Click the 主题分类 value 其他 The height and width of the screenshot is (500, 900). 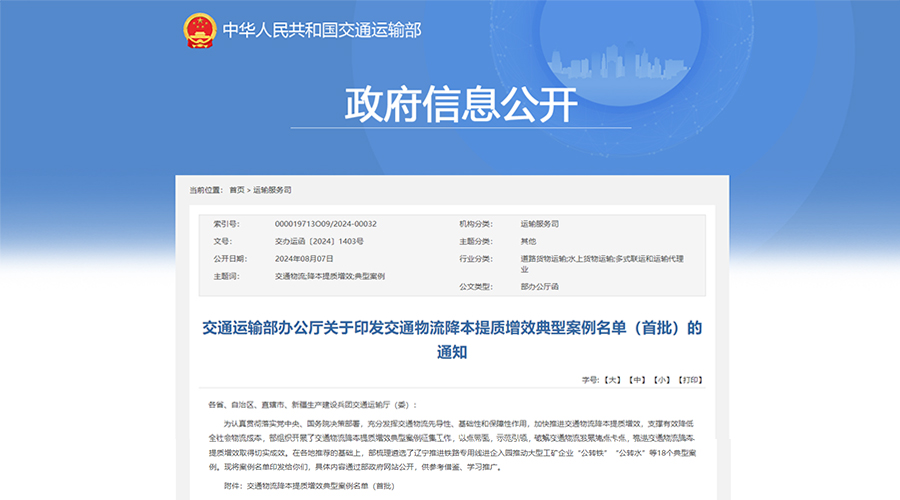click(528, 242)
